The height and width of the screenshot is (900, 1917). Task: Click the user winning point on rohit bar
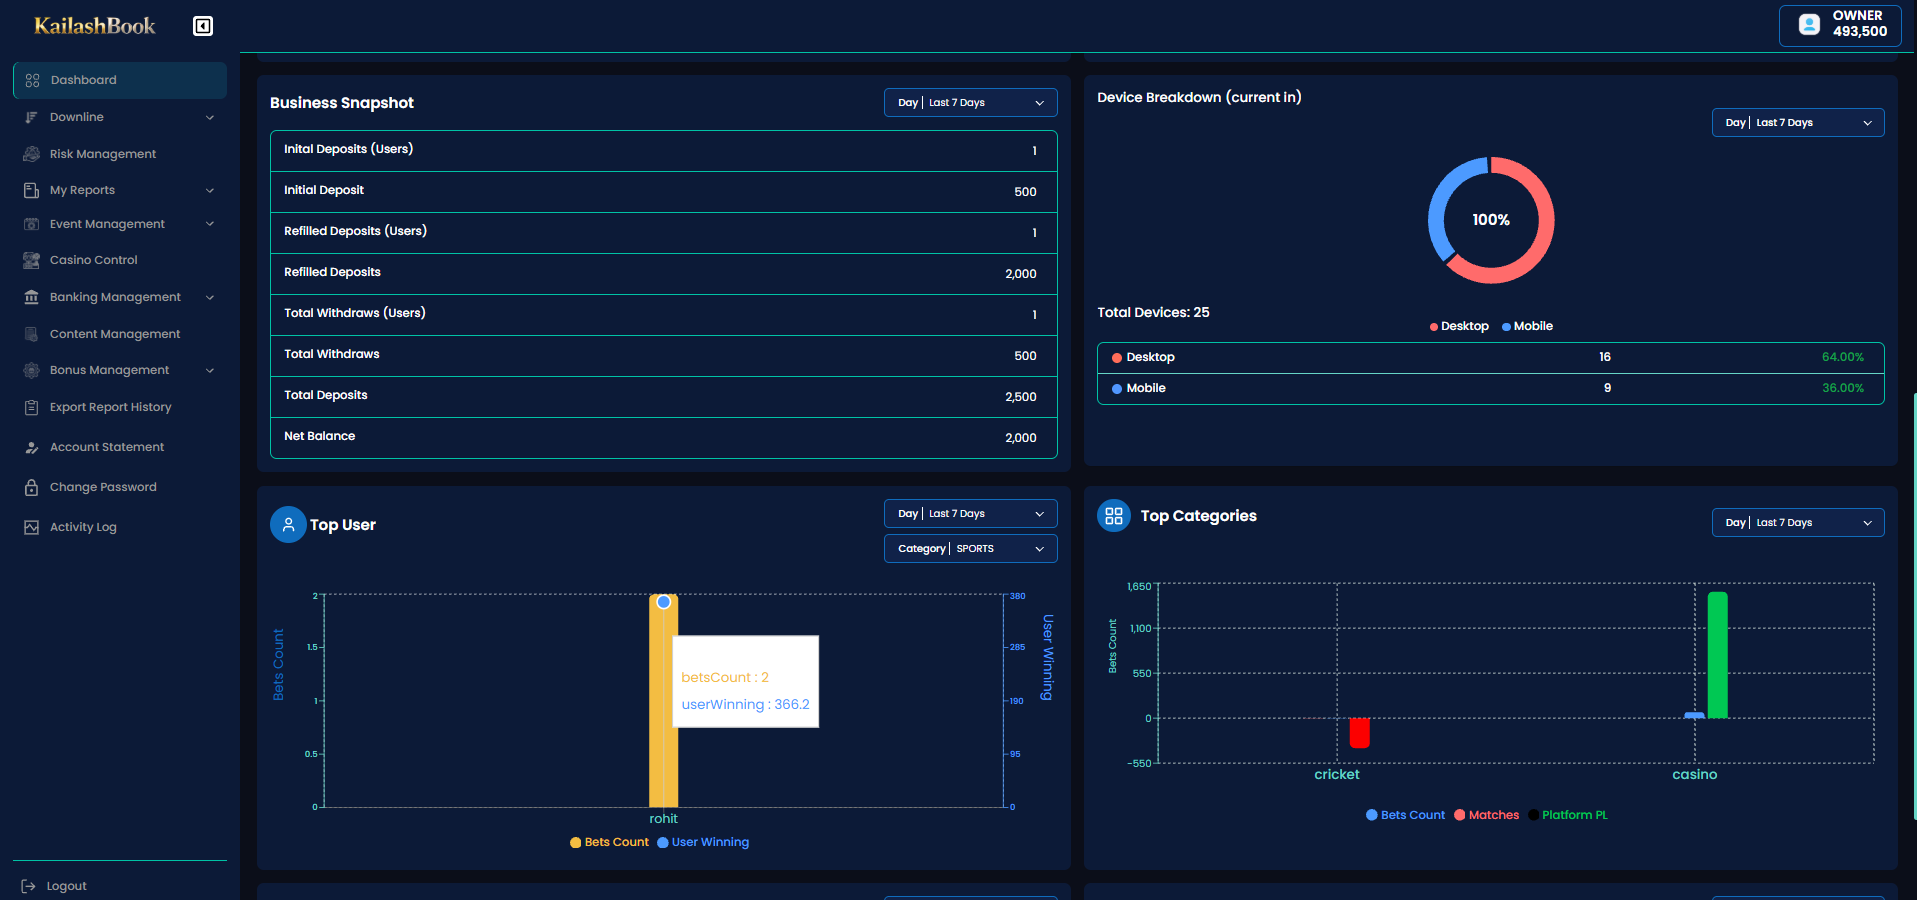pos(663,602)
